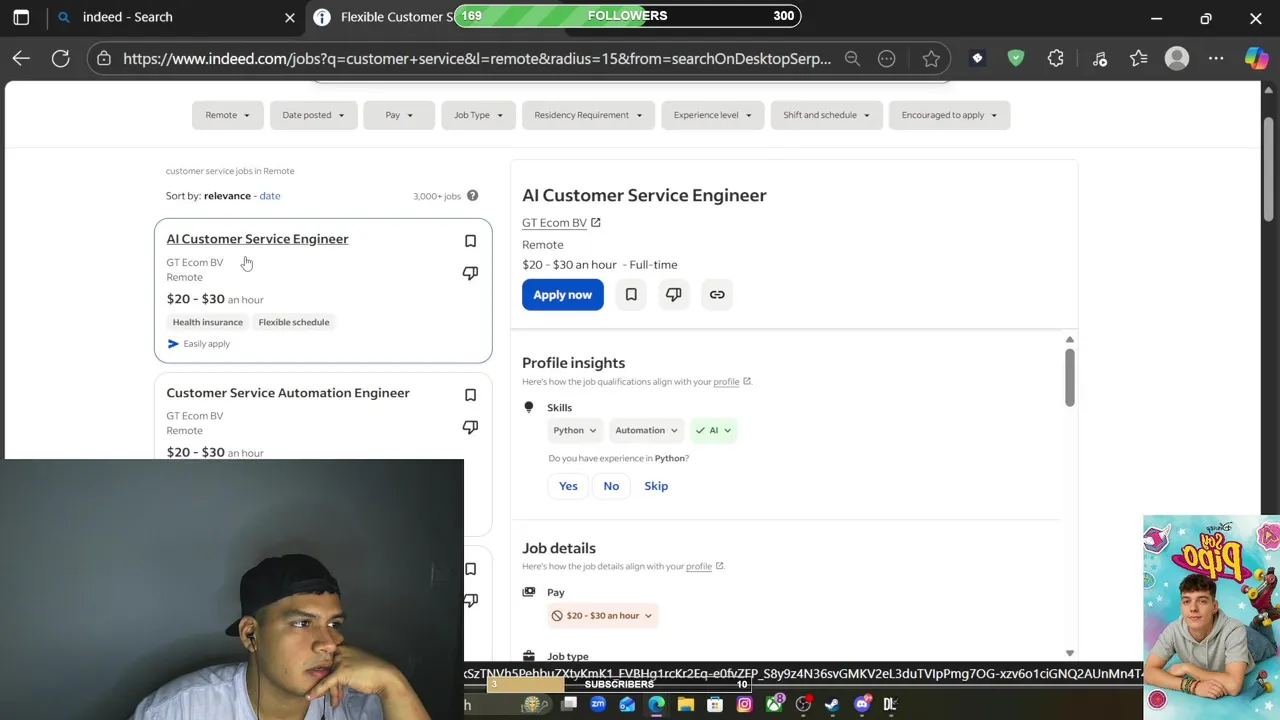Open Edge tab actions menu icon
The image size is (1280, 720).
[x=21, y=17]
